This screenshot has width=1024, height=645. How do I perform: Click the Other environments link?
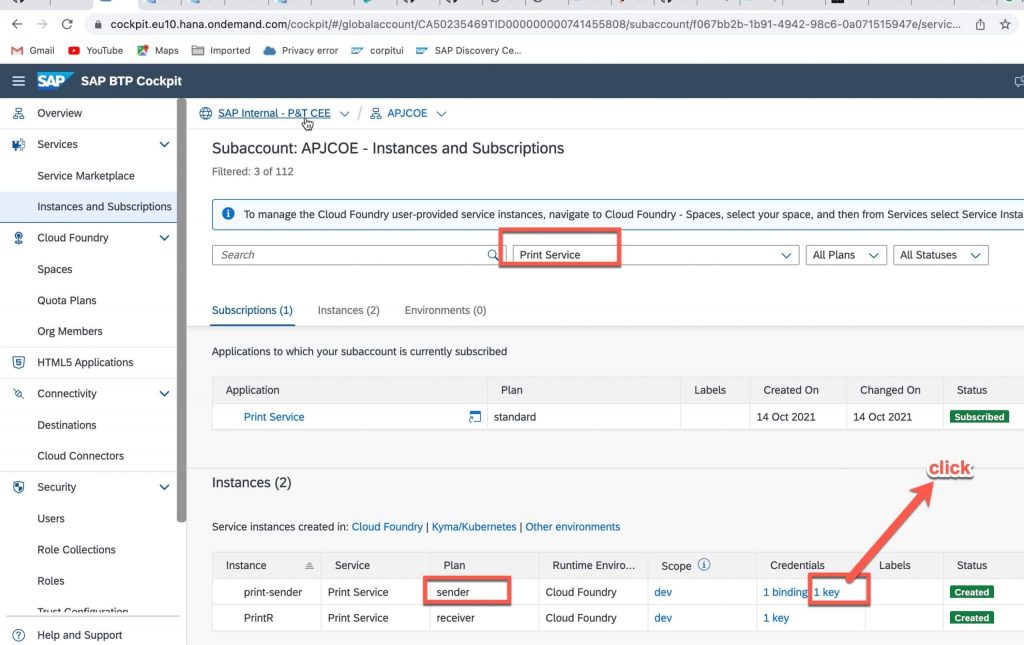click(x=573, y=527)
